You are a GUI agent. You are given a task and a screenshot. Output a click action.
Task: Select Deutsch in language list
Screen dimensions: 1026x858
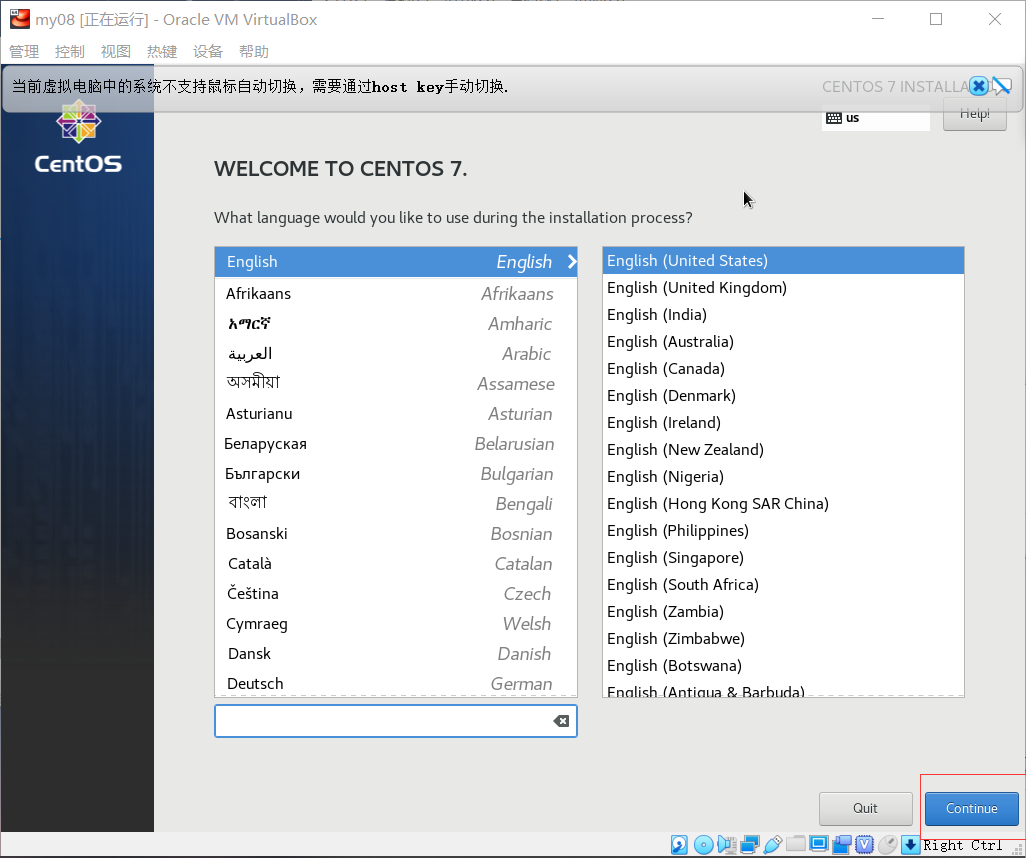[x=396, y=683]
